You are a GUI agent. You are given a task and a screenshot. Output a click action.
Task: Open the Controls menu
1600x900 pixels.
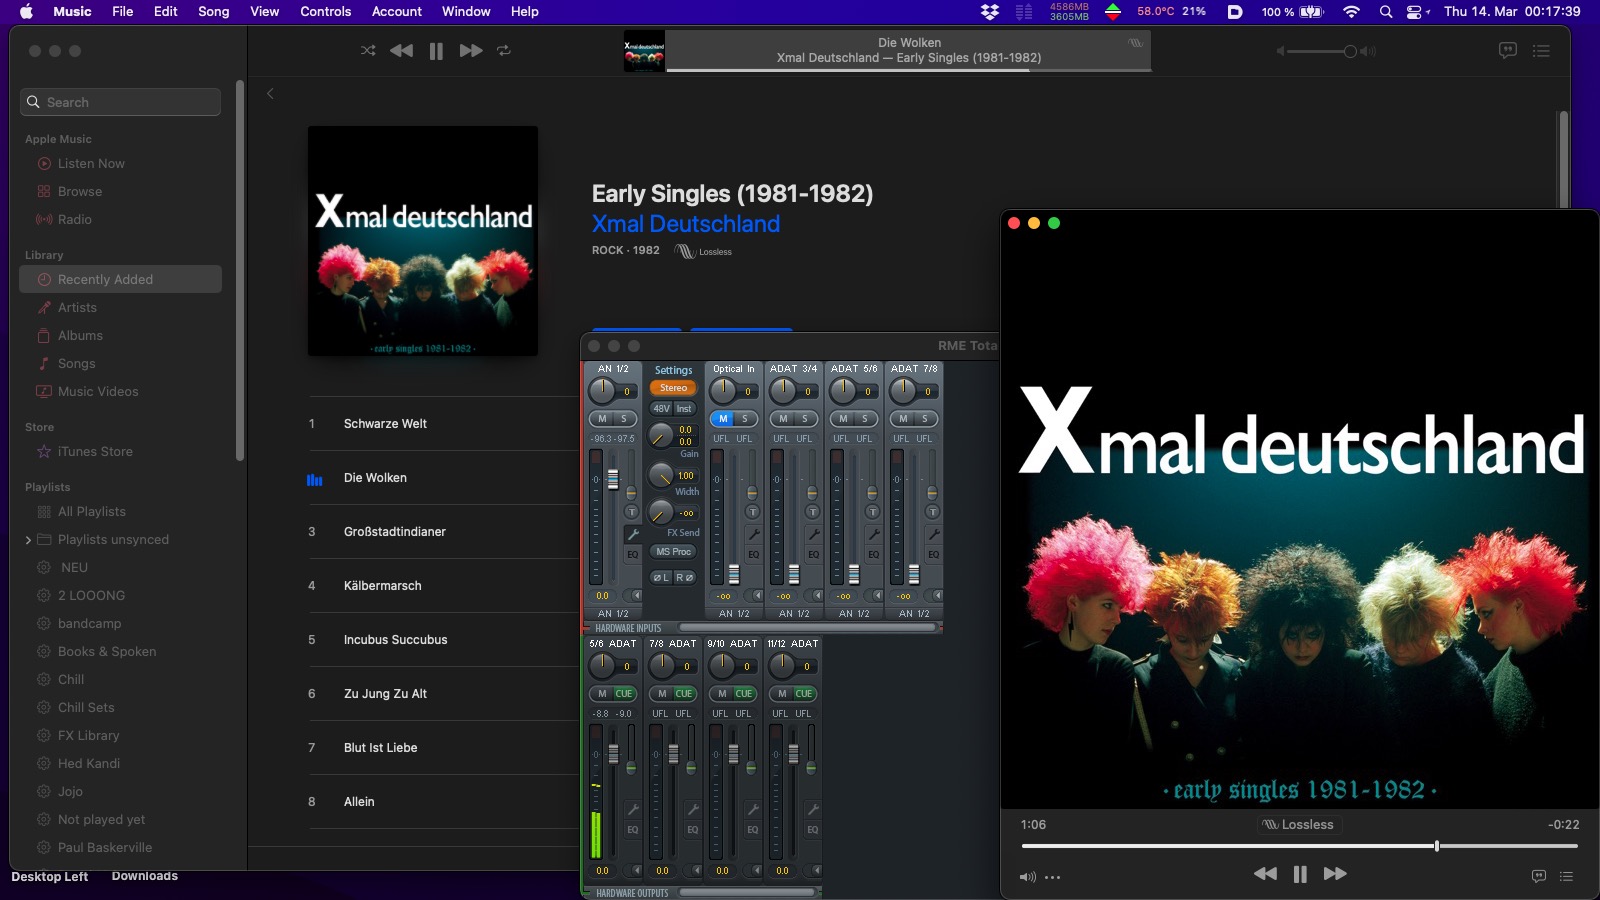[326, 12]
